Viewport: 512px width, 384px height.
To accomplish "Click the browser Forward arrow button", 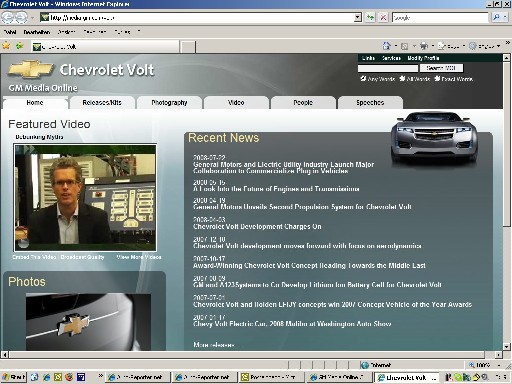I will tap(21, 17).
